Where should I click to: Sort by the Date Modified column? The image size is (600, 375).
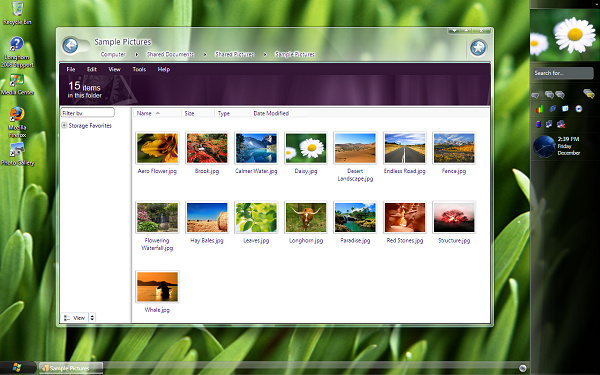tap(271, 113)
